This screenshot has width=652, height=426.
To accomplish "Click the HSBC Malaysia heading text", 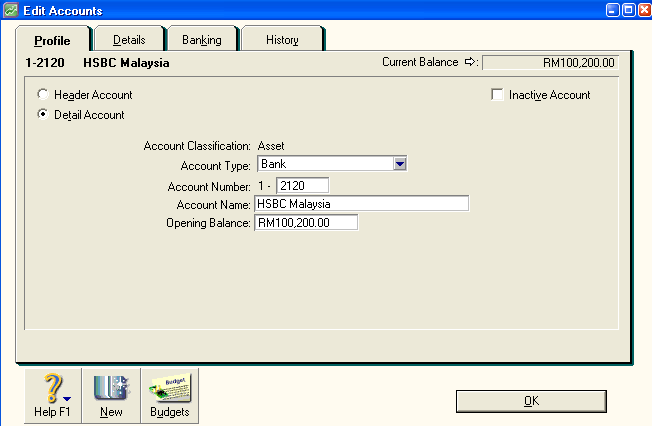I will (x=126, y=63).
